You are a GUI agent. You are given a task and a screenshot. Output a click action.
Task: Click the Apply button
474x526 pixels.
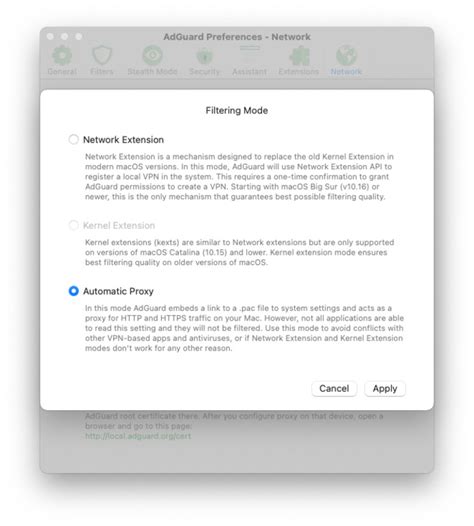click(385, 388)
